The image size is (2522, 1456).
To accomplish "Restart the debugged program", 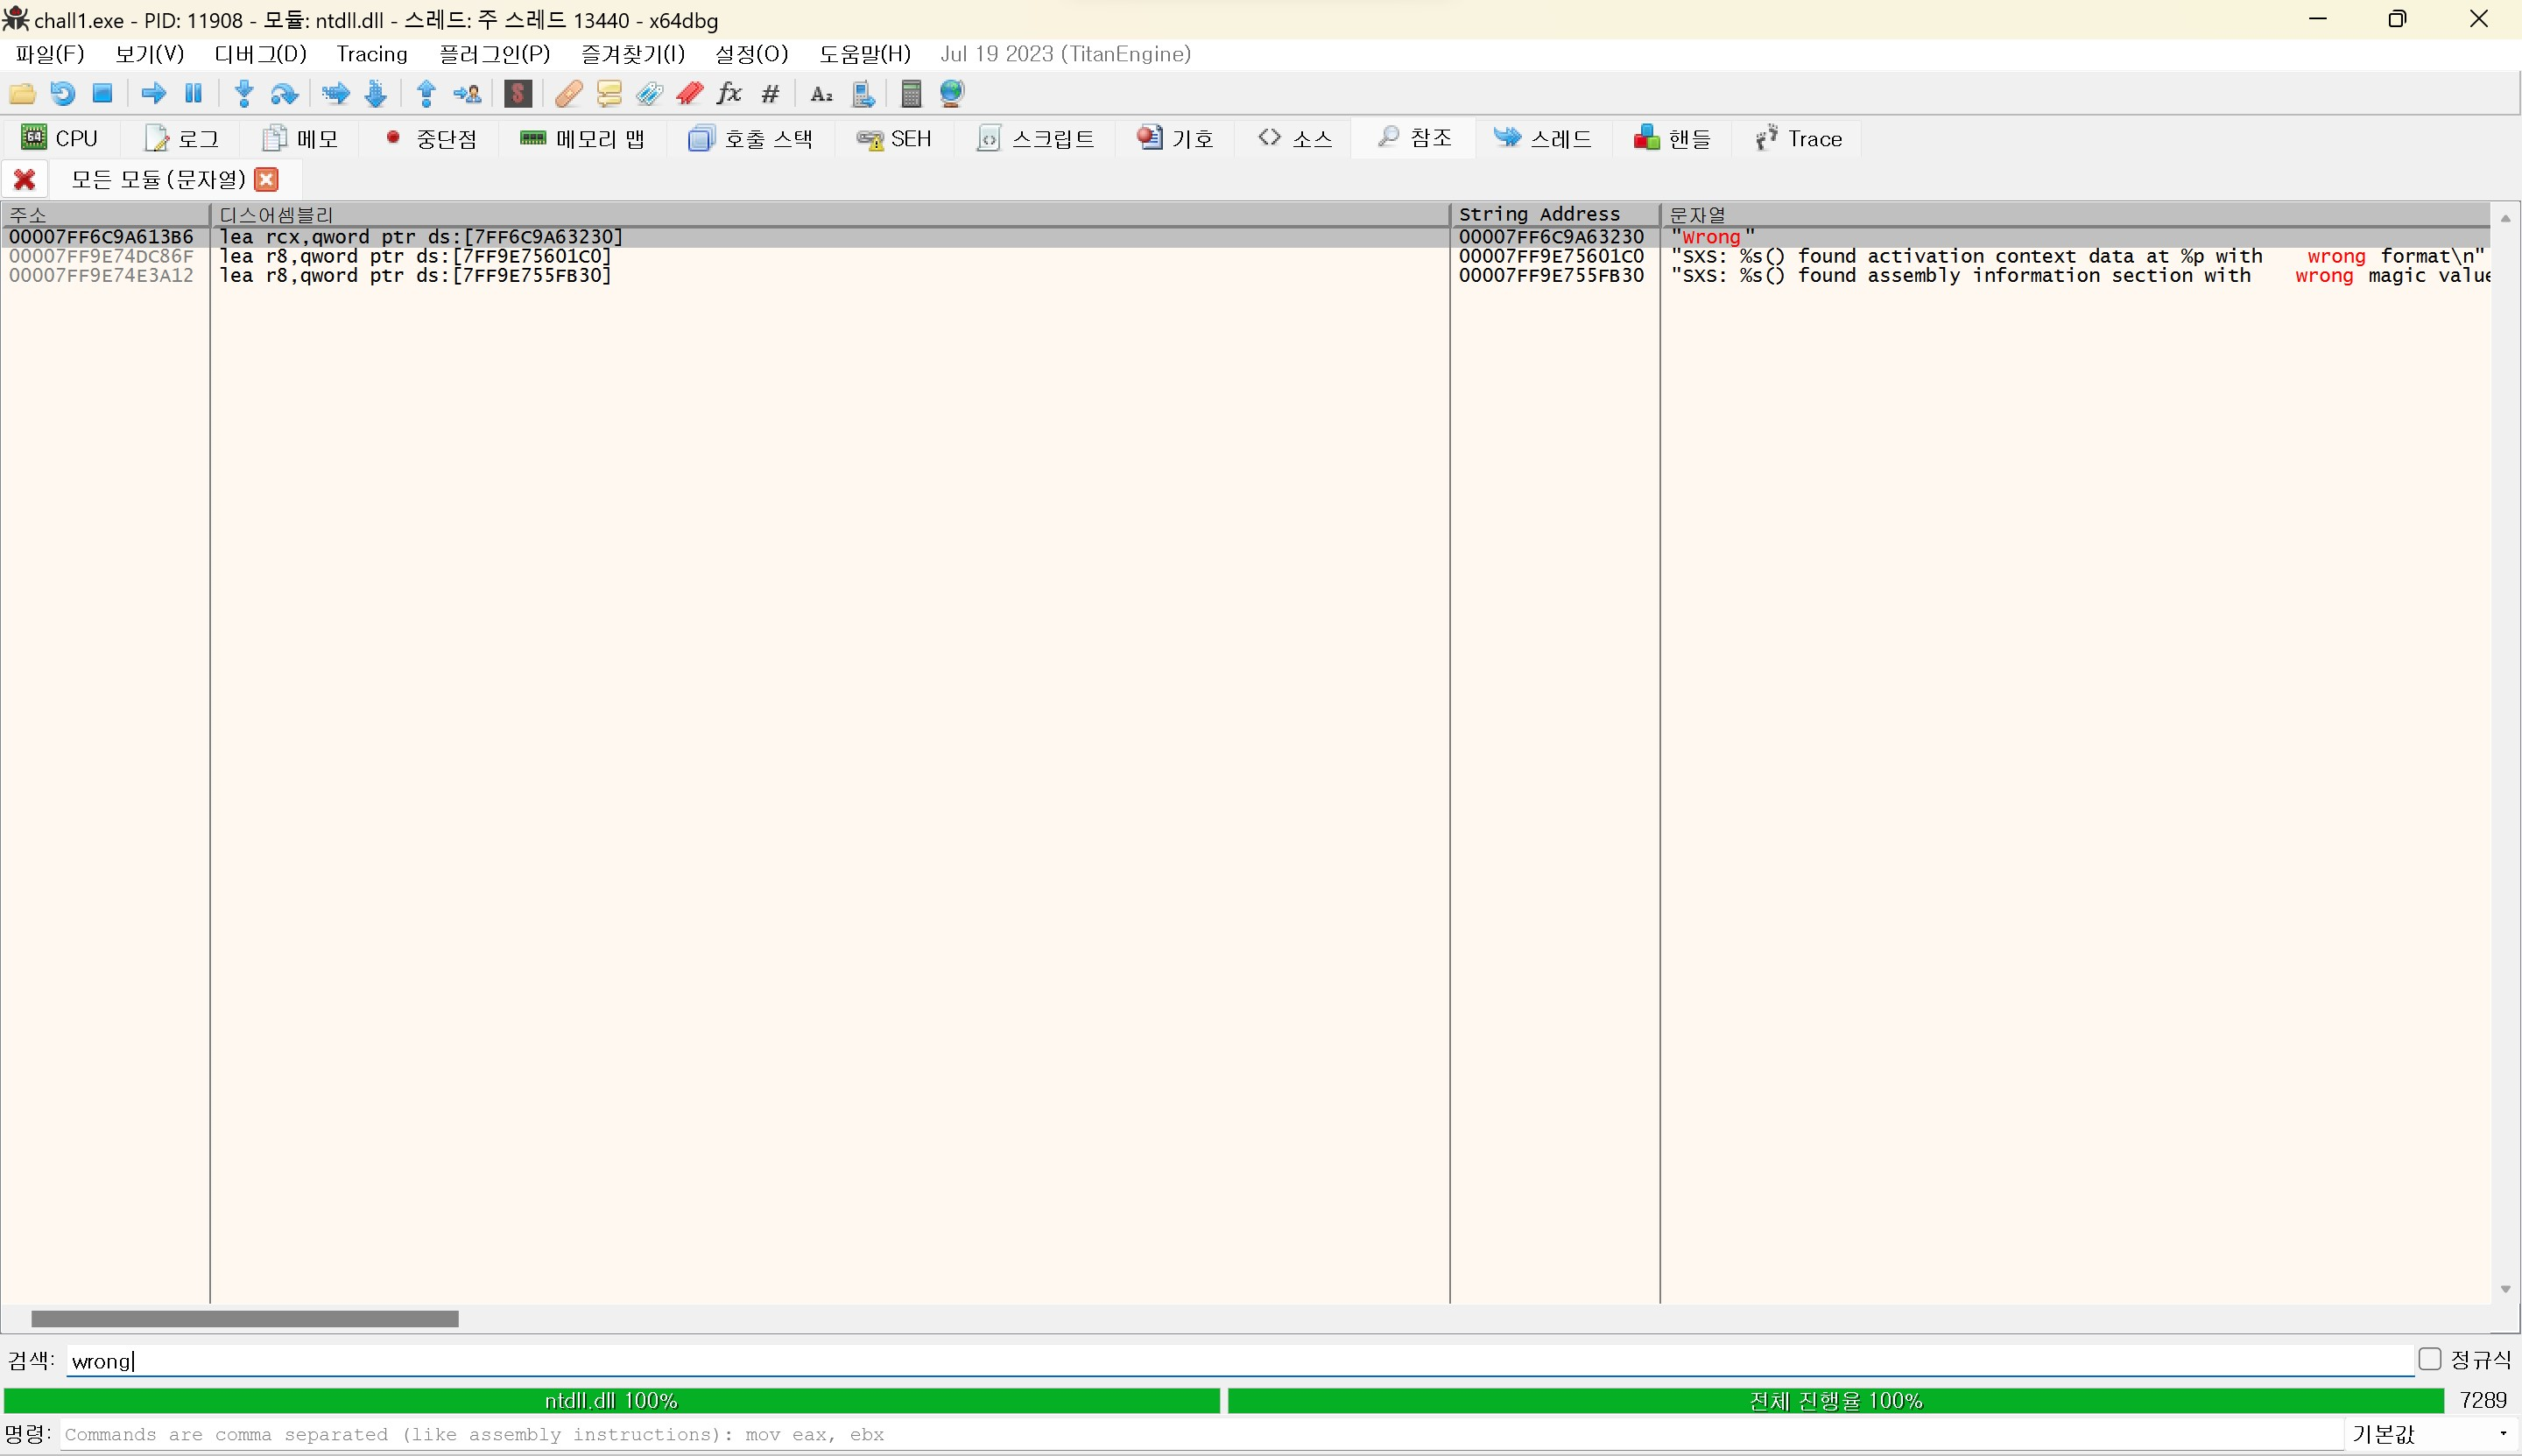I will tap(62, 94).
